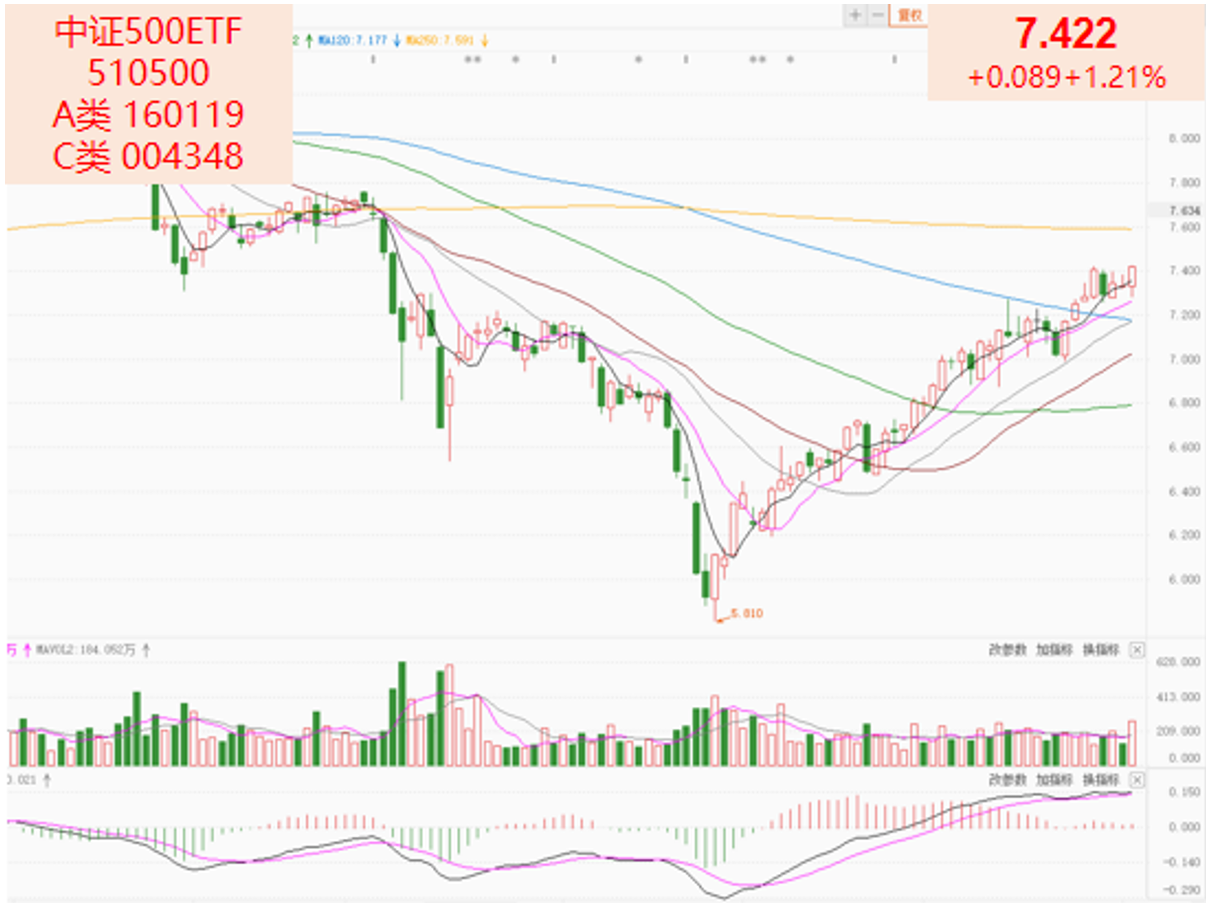The image size is (1206, 903).
Task: Click 改参数 in the volume panel
Action: (x=1007, y=650)
